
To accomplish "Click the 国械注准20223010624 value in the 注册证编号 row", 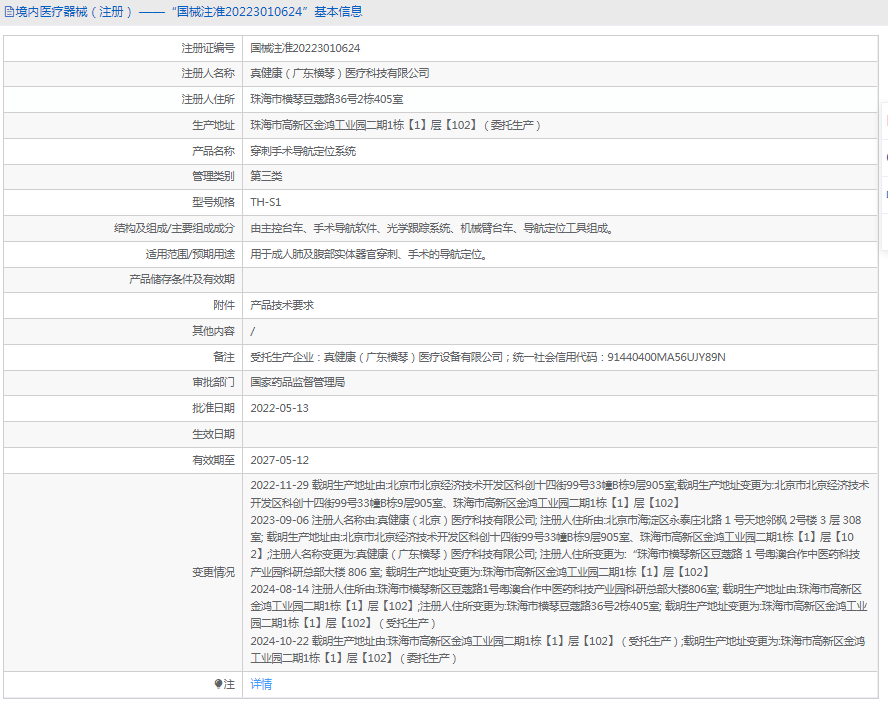I will coord(305,48).
